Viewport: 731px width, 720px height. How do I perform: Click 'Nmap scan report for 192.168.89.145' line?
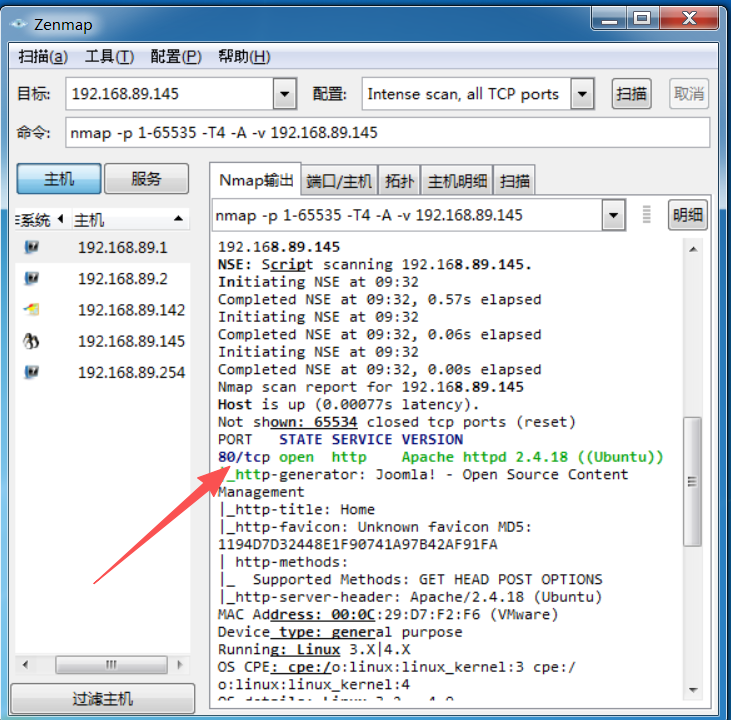pos(370,387)
